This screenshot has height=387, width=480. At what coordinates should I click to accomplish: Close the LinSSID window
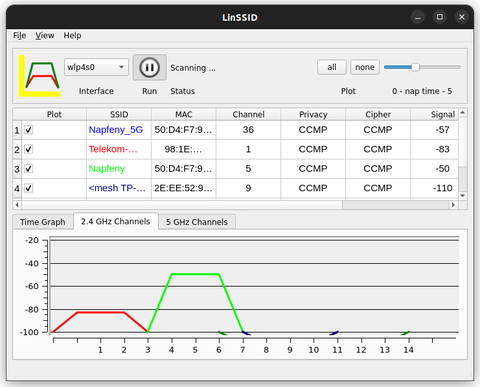(462, 17)
